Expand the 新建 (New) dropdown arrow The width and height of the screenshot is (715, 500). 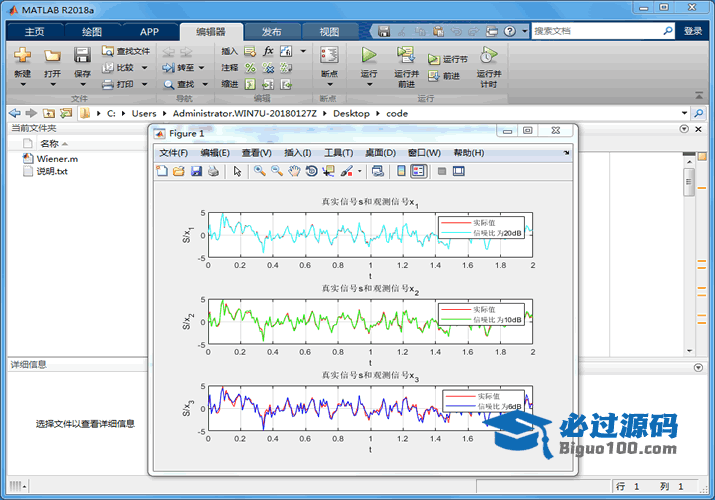point(23,85)
